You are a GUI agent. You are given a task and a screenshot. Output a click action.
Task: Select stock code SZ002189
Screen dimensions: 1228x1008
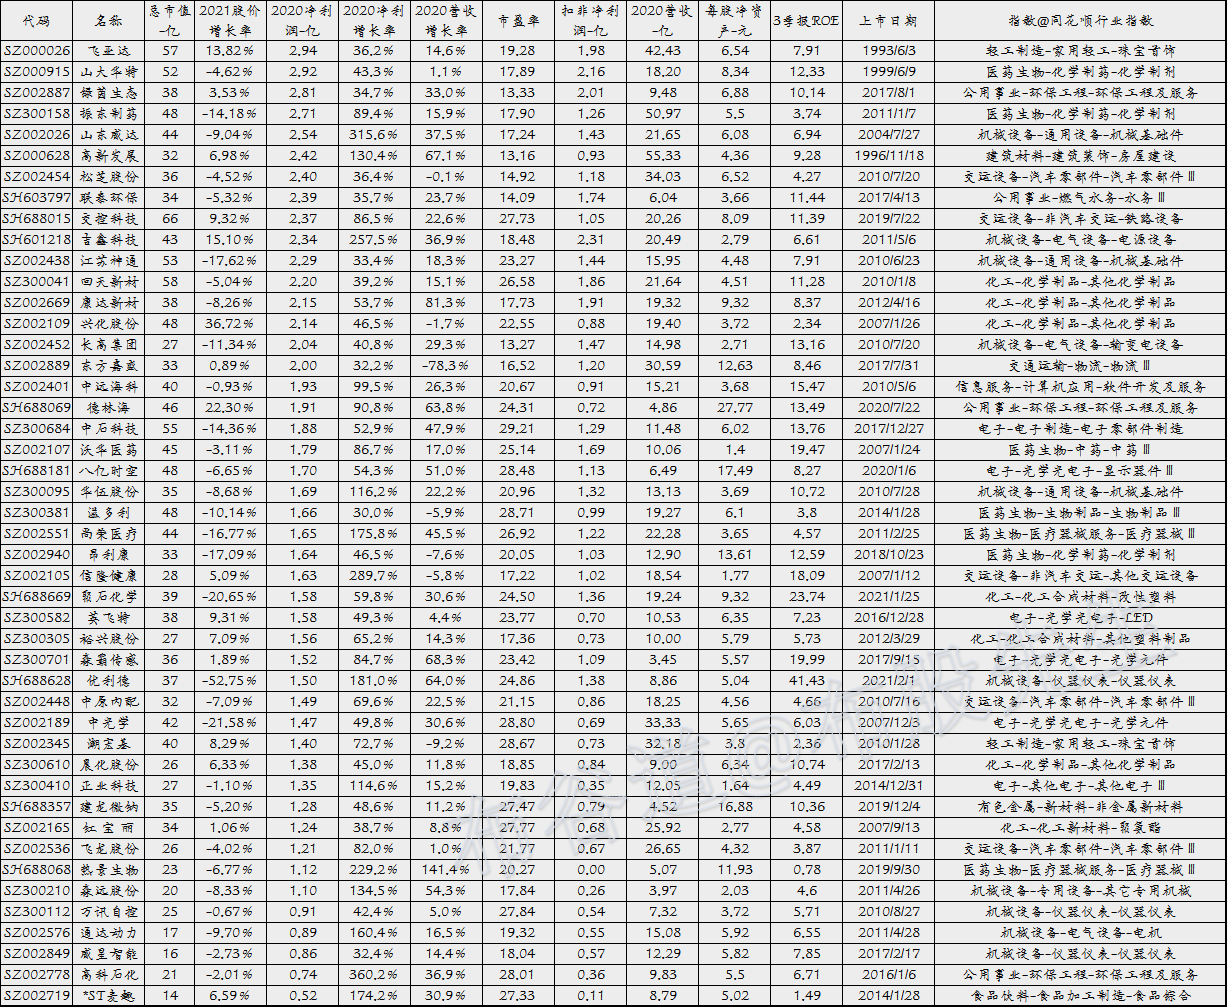point(36,723)
